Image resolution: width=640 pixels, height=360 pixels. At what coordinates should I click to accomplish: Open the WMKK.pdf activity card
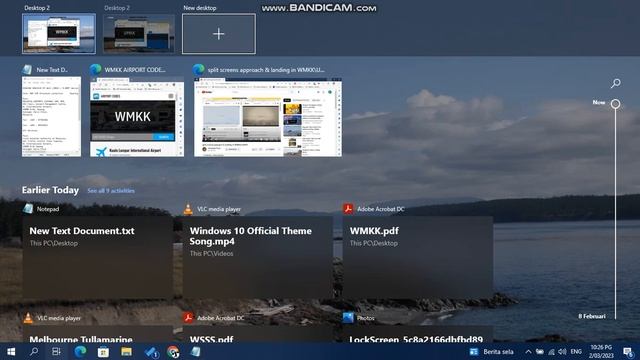pyautogui.click(x=418, y=257)
